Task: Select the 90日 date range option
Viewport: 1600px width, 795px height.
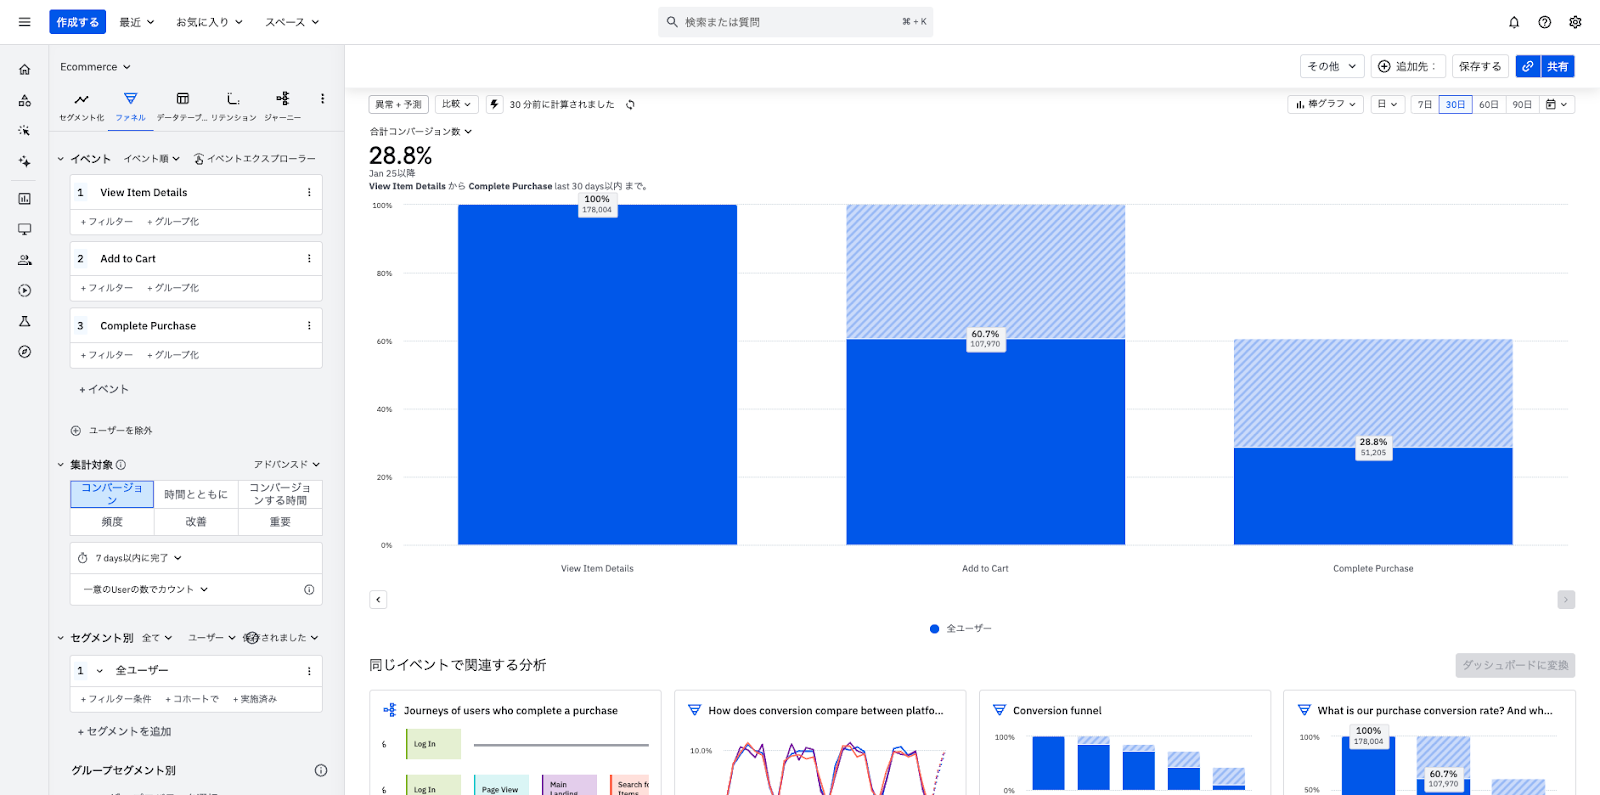Action: 1522,105
